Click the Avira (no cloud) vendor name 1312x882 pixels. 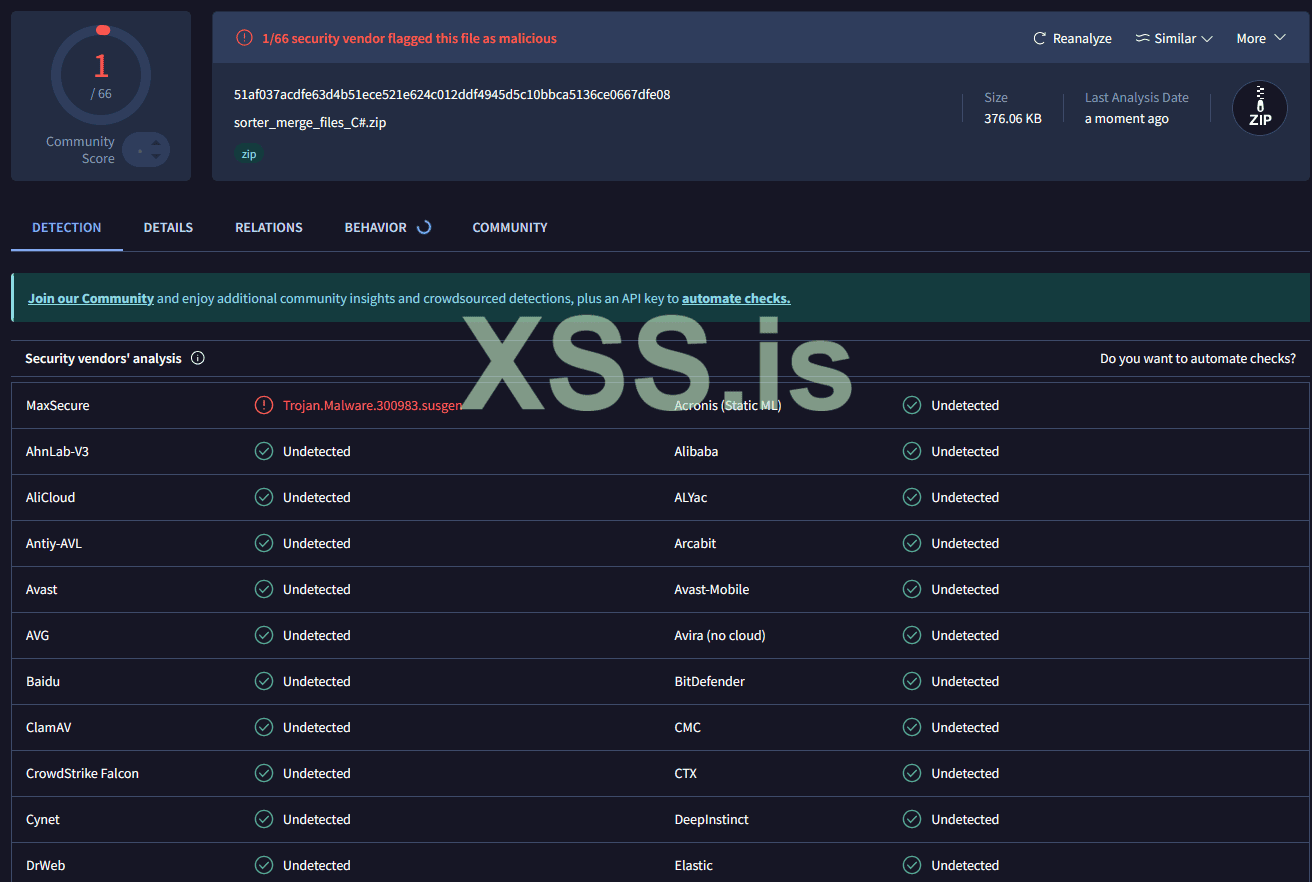[720, 635]
